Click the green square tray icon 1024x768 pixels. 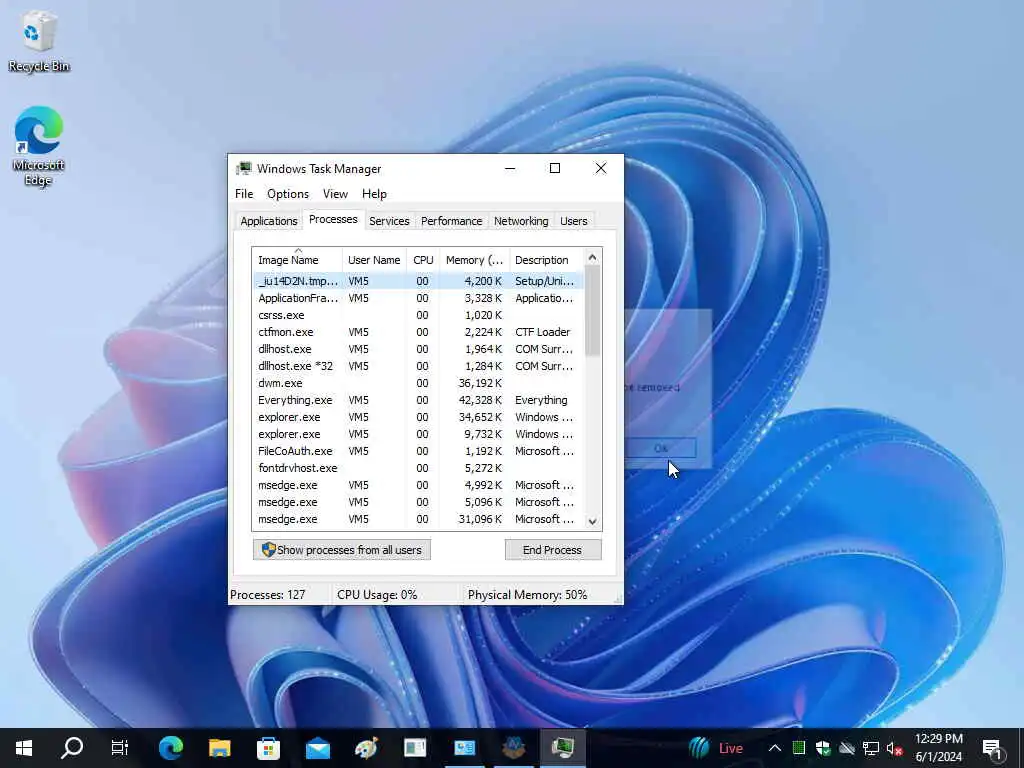pos(799,748)
